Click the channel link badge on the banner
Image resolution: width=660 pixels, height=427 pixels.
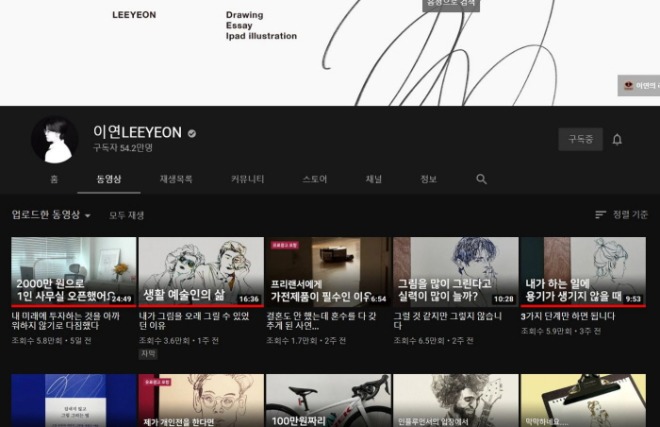pyautogui.click(x=639, y=85)
